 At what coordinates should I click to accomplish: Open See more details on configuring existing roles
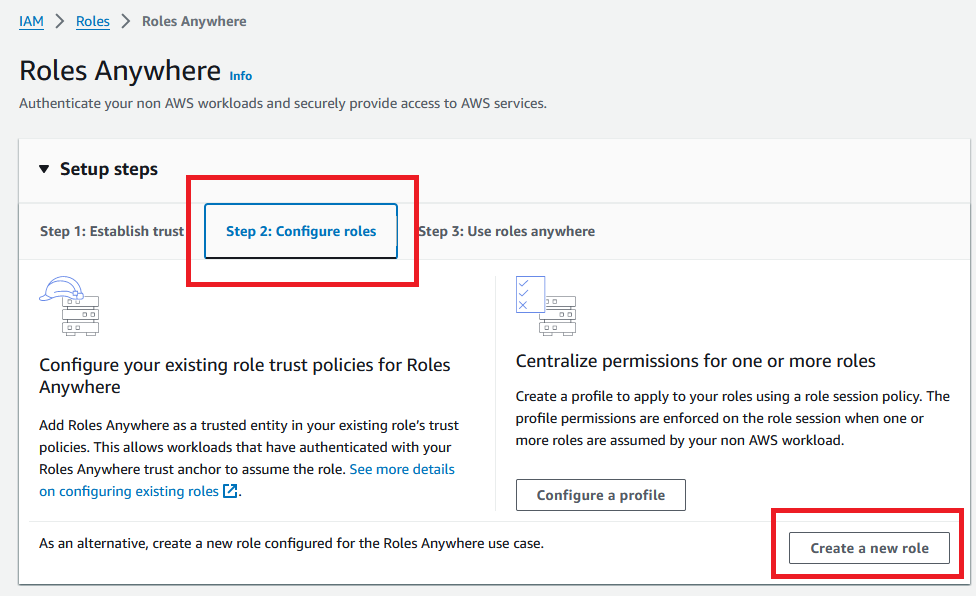pyautogui.click(x=401, y=469)
